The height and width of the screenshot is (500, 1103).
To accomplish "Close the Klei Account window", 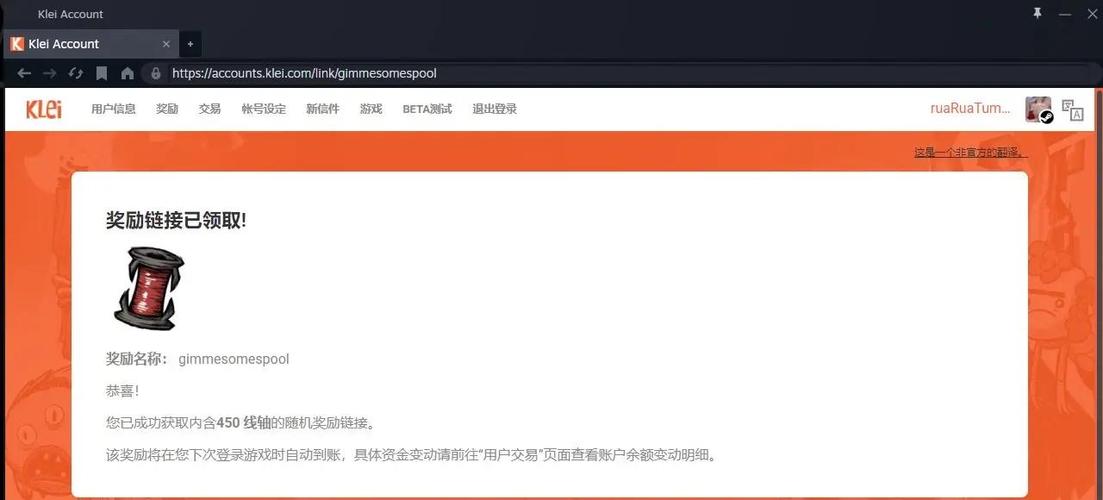I will pos(1092,13).
